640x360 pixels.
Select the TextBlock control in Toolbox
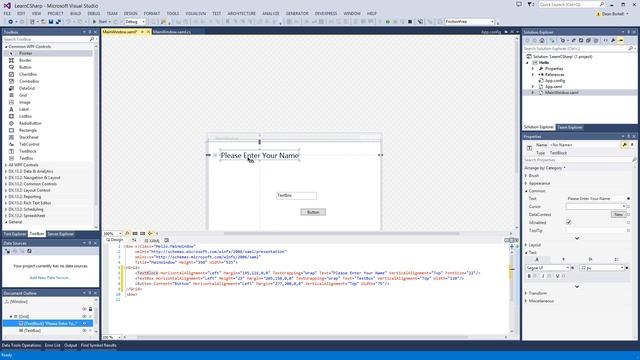pyautogui.click(x=28, y=151)
